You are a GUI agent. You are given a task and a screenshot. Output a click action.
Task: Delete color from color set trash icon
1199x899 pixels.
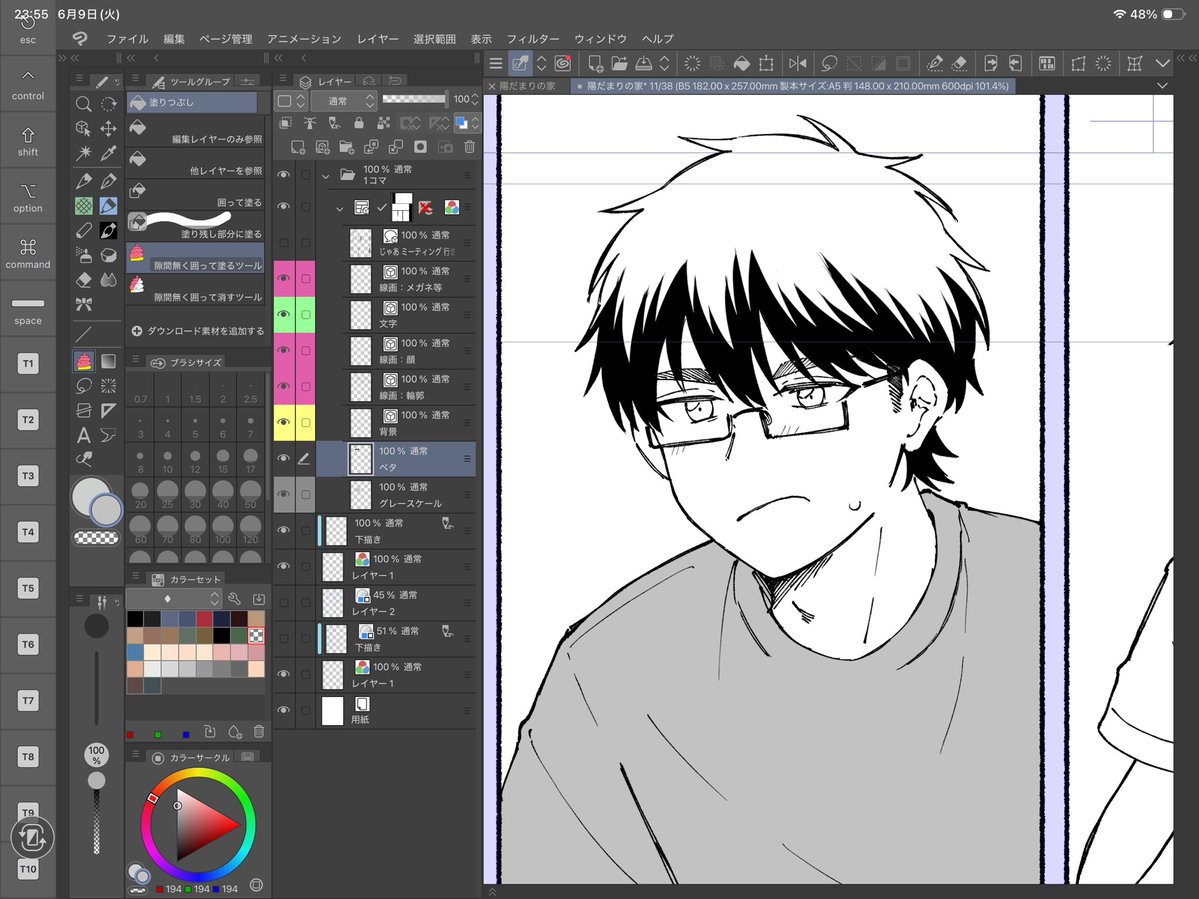point(258,732)
